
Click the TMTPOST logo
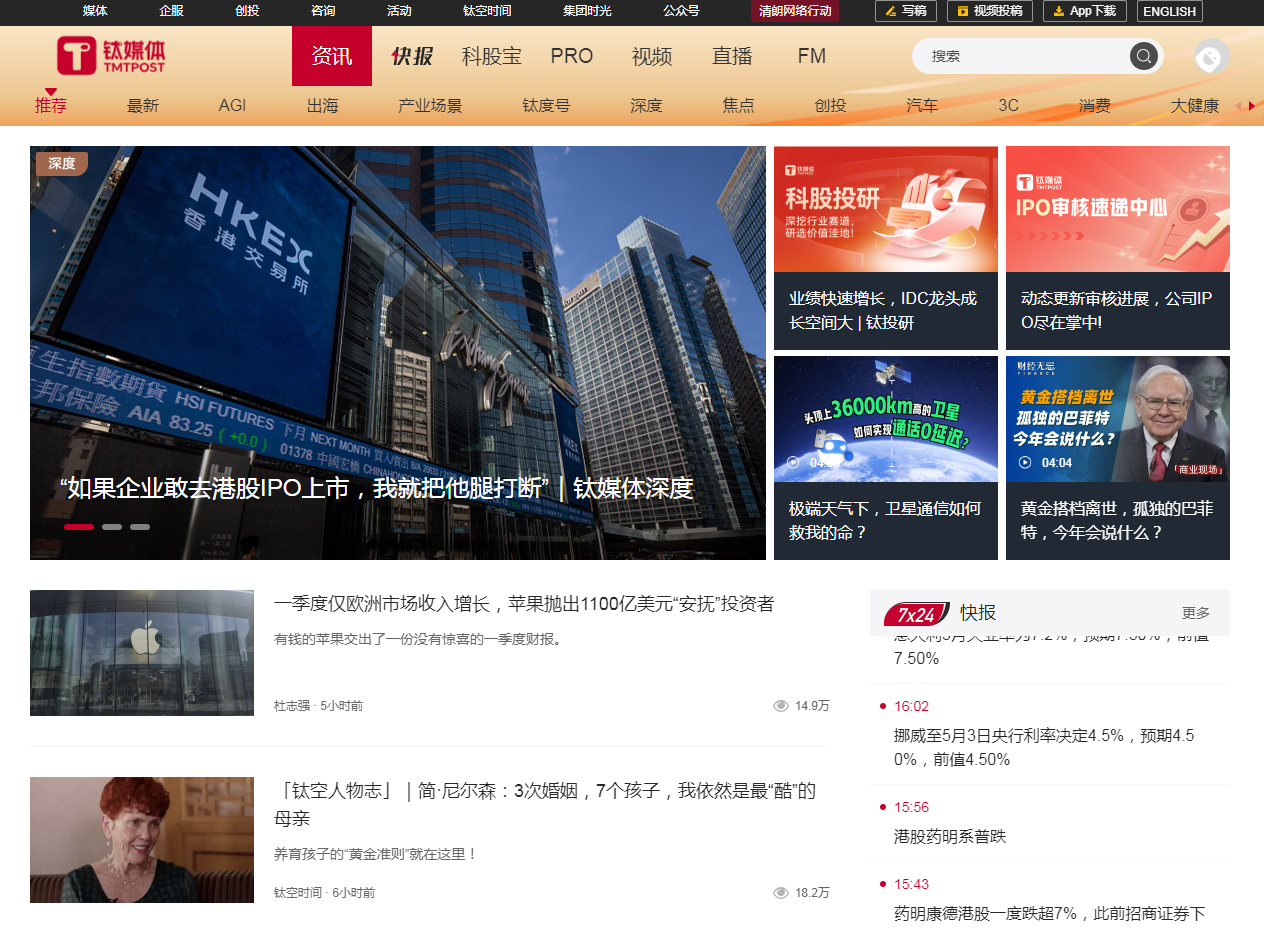pos(111,56)
